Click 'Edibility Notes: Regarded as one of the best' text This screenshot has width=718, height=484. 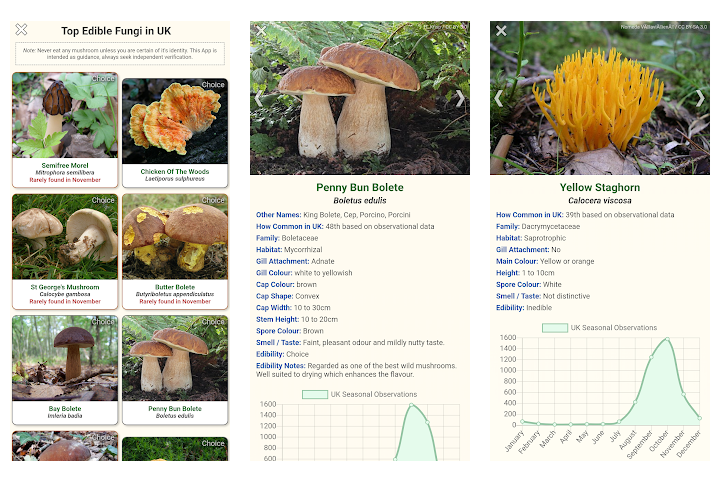click(356, 370)
